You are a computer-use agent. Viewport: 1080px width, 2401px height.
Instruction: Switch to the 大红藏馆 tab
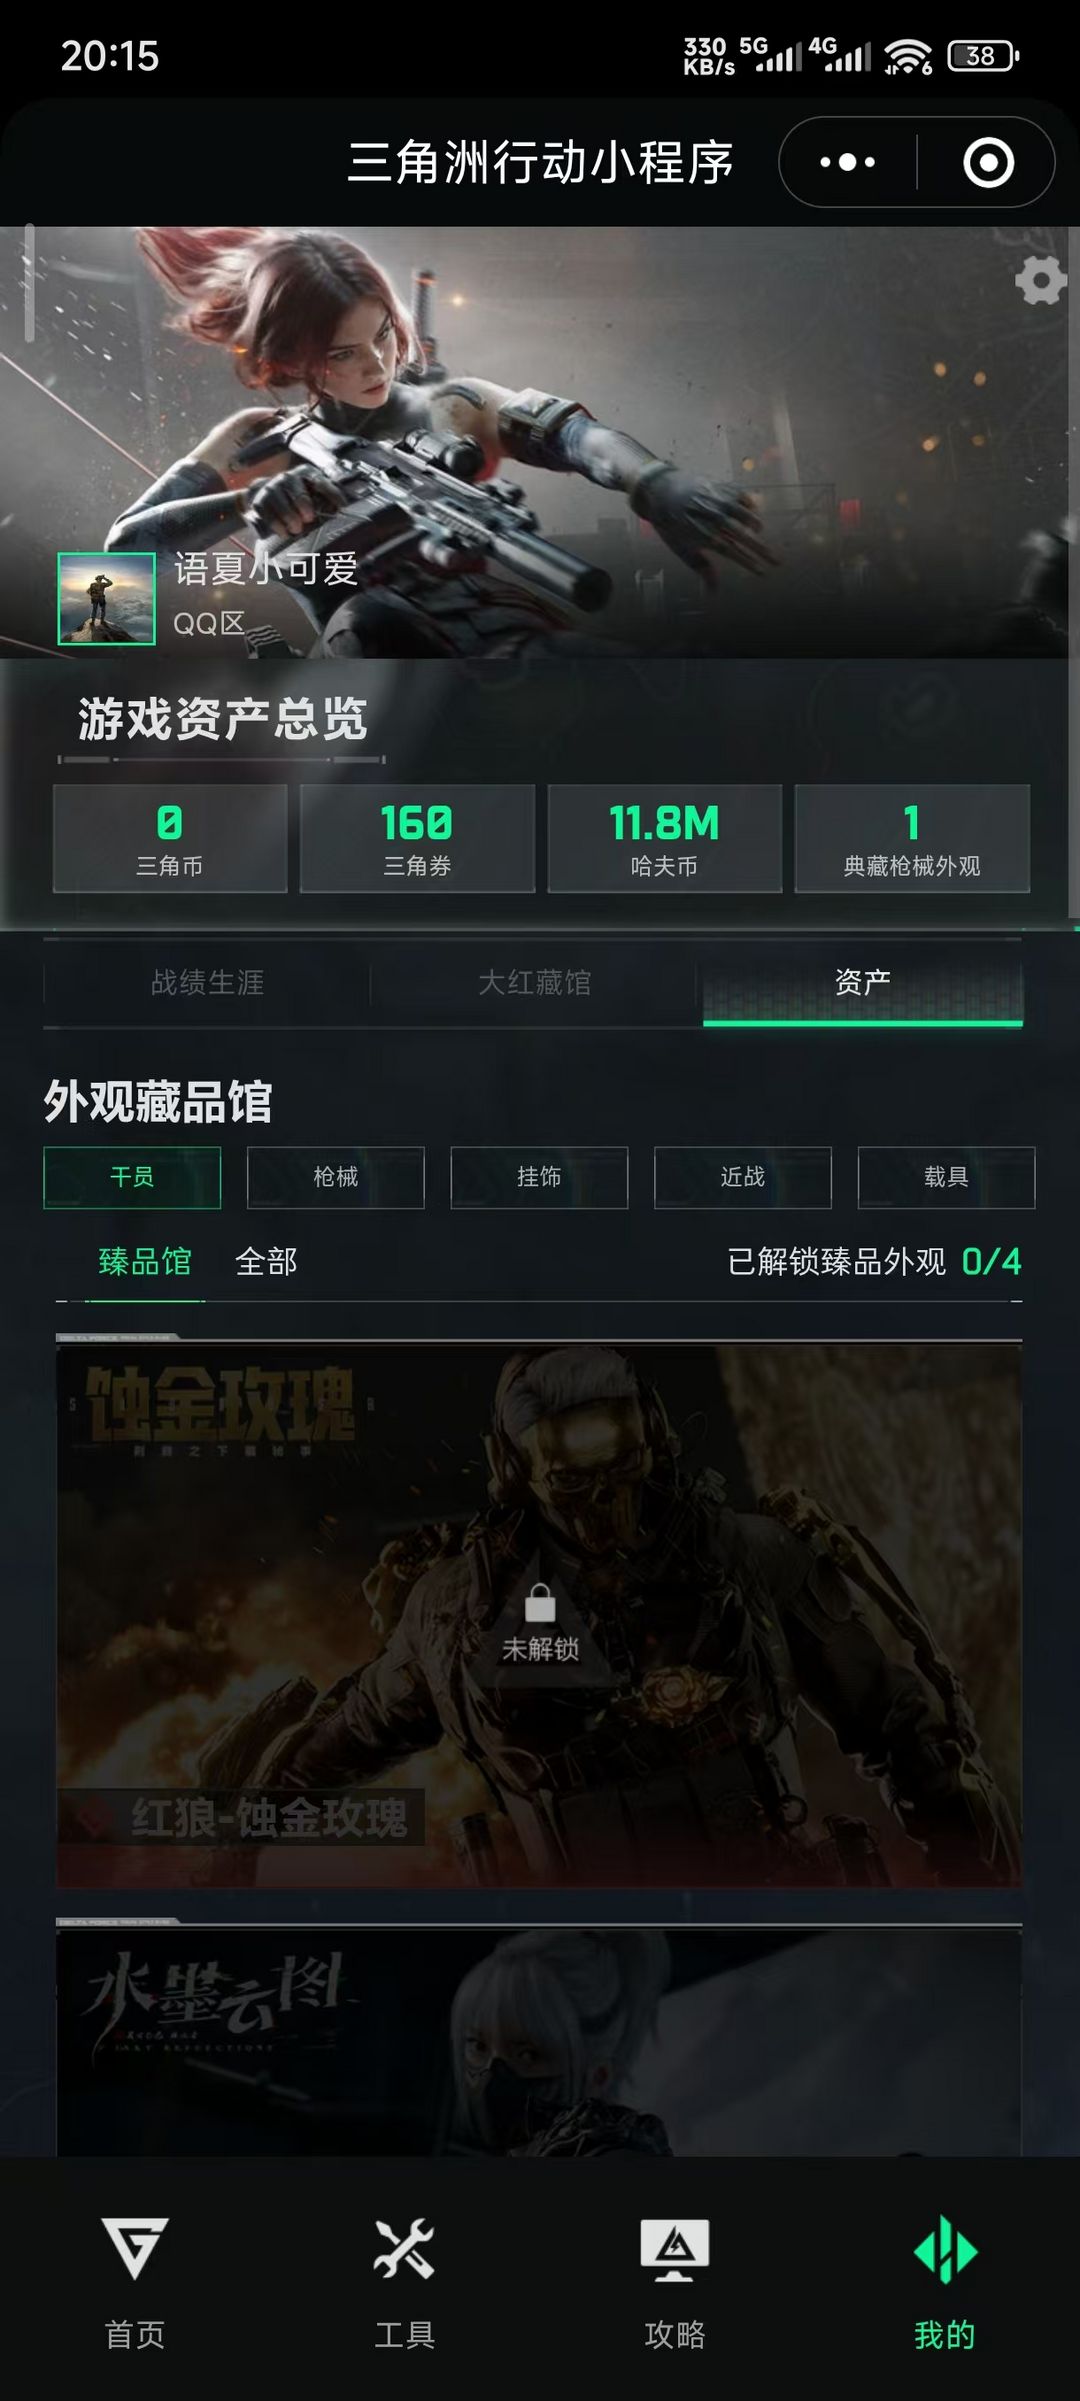coord(534,983)
